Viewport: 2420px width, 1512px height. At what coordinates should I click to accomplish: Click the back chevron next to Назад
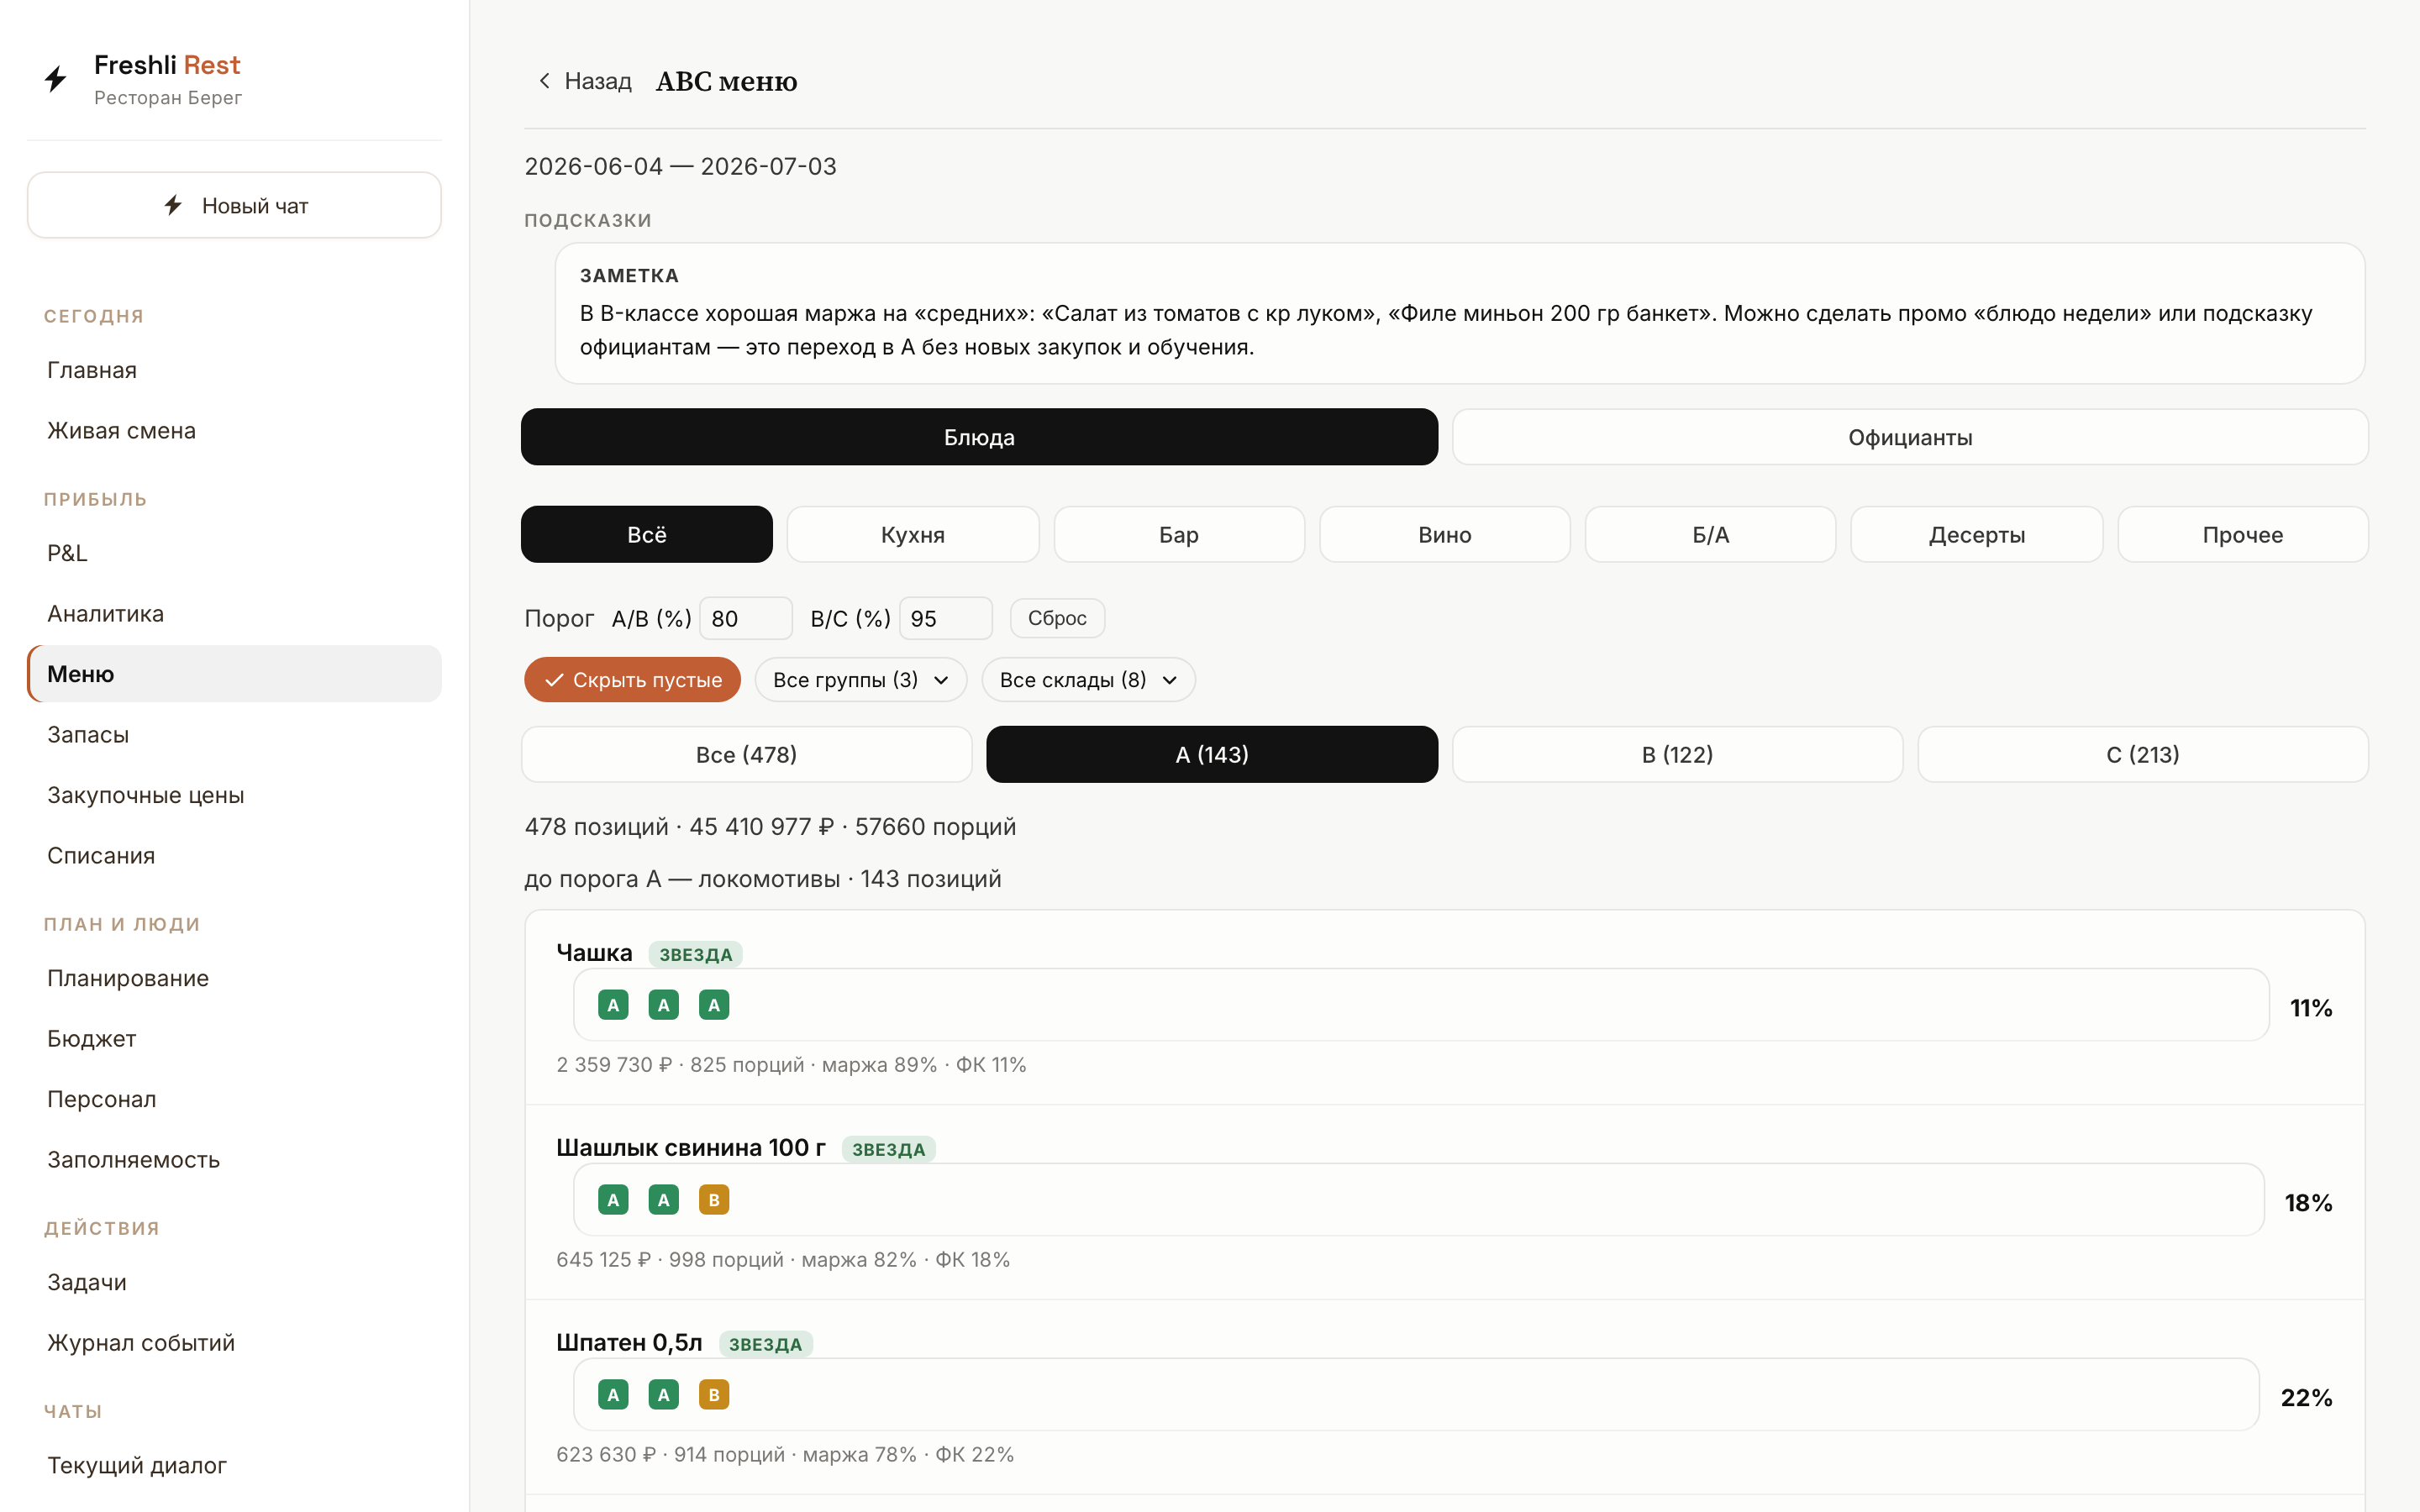coord(544,81)
